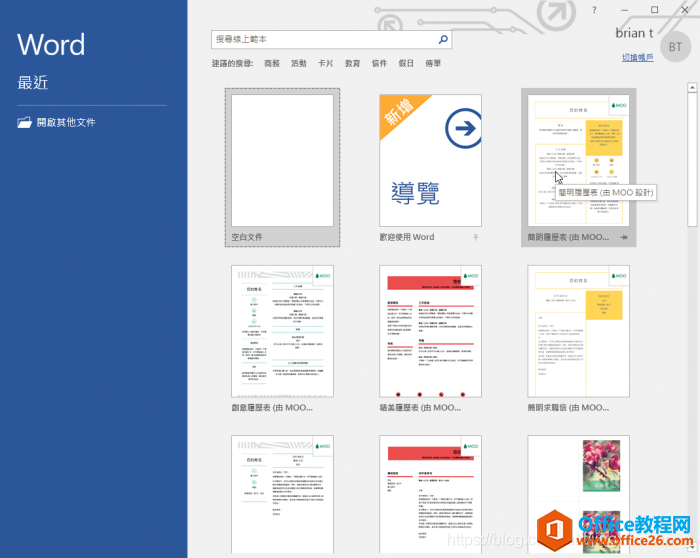
Task: Pin the 歡迎使用 Word template
Action: (476, 237)
